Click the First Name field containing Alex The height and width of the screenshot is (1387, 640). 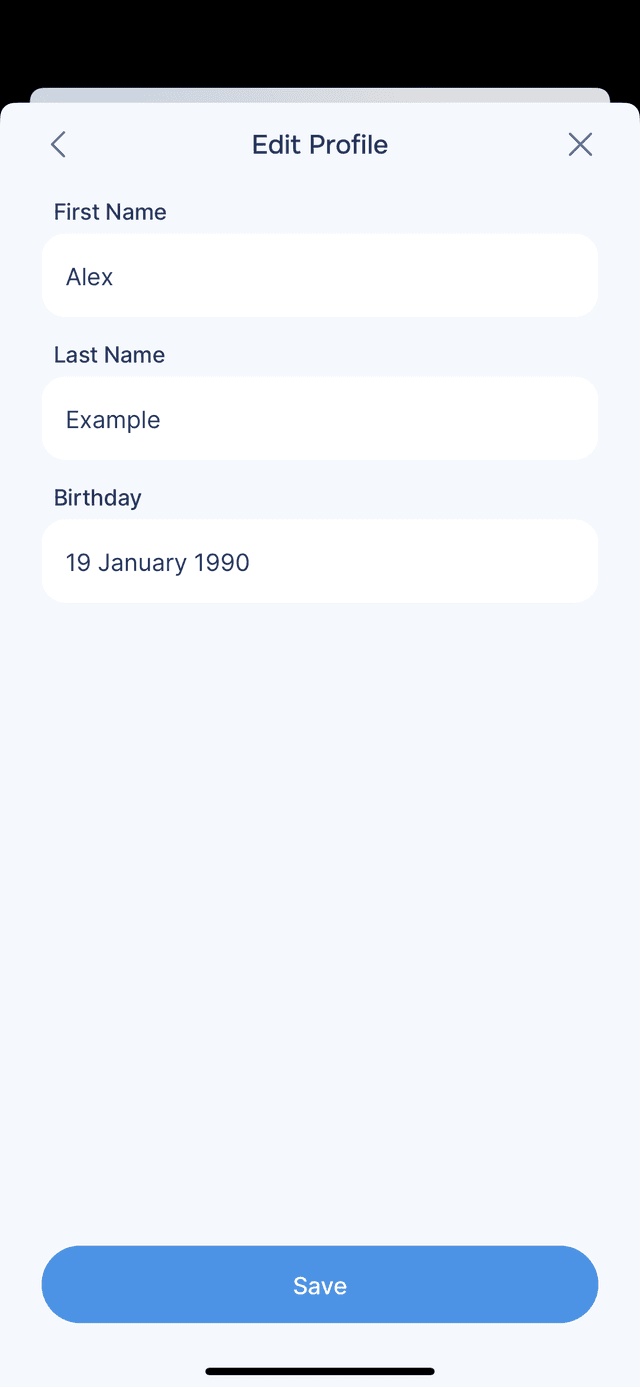pos(320,275)
